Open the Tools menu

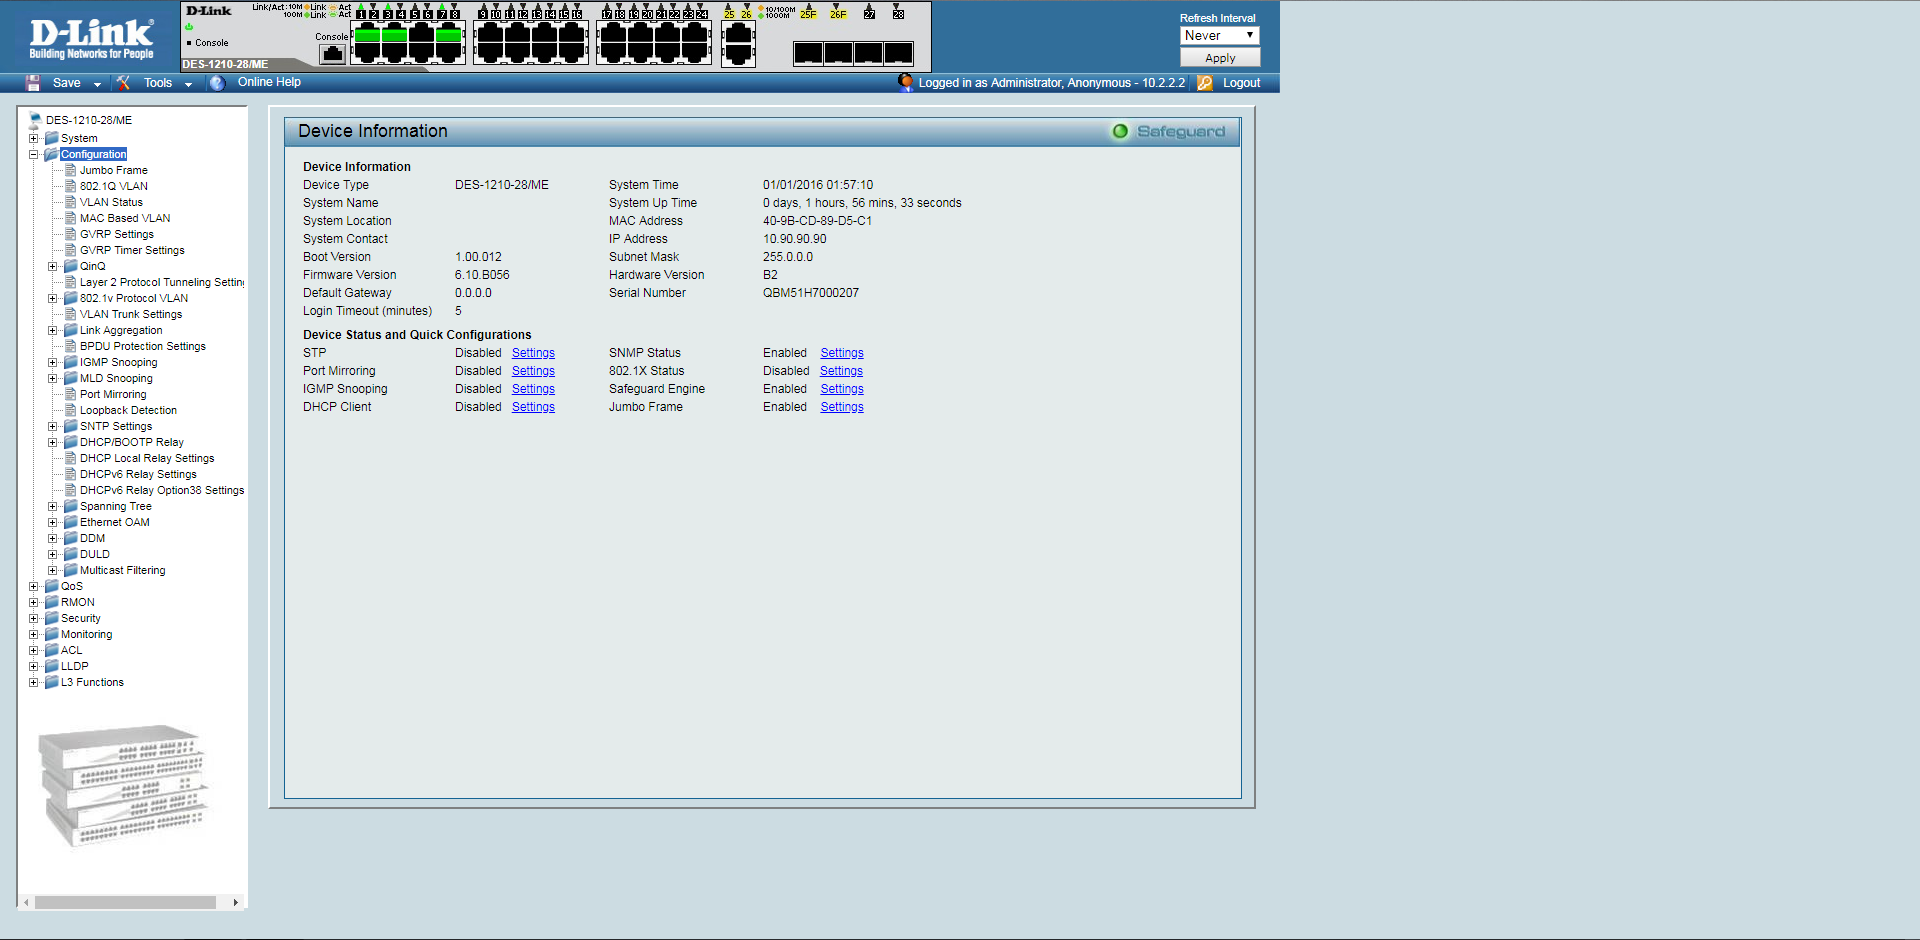[158, 83]
